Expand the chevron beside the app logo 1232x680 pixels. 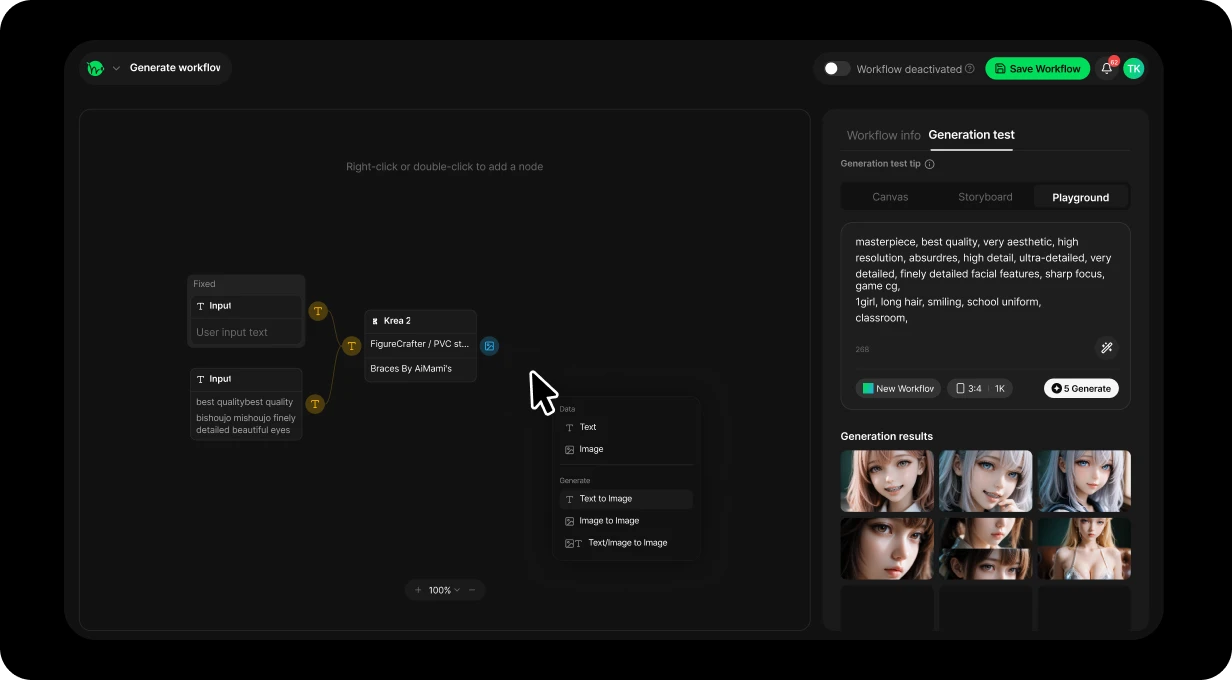[x=116, y=69]
